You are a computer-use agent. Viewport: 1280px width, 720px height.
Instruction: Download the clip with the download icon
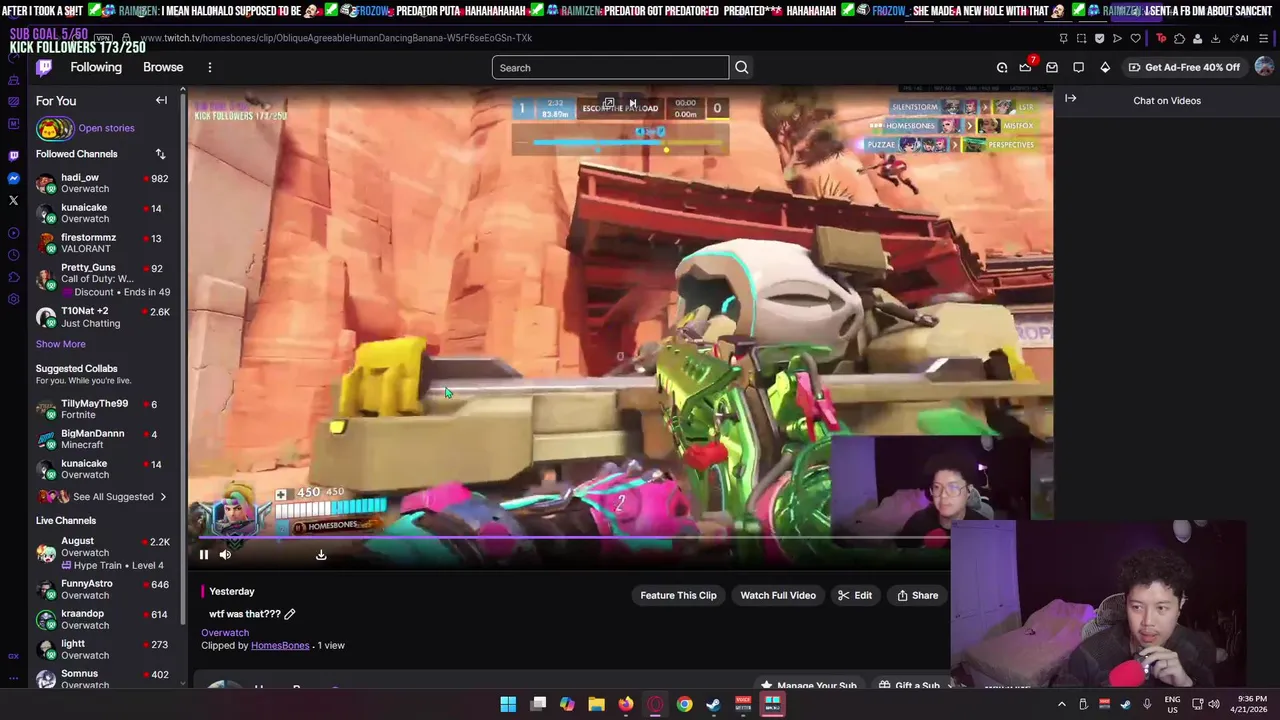click(321, 554)
